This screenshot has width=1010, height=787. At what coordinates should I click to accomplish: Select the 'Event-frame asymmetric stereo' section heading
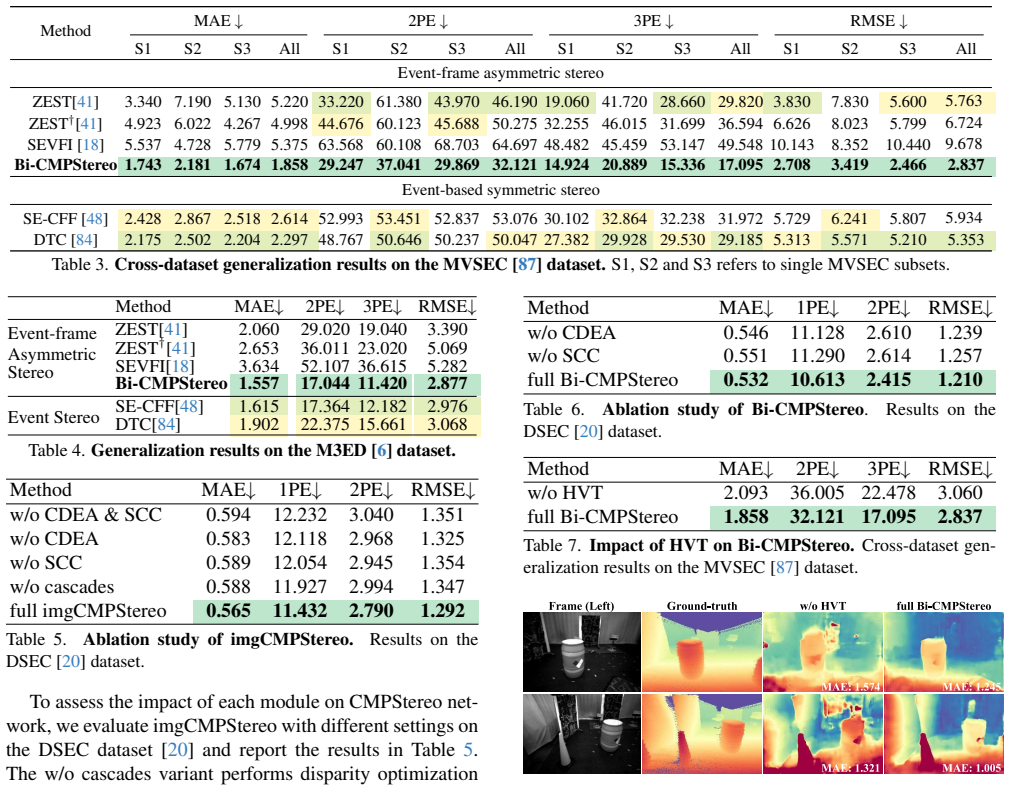500,73
